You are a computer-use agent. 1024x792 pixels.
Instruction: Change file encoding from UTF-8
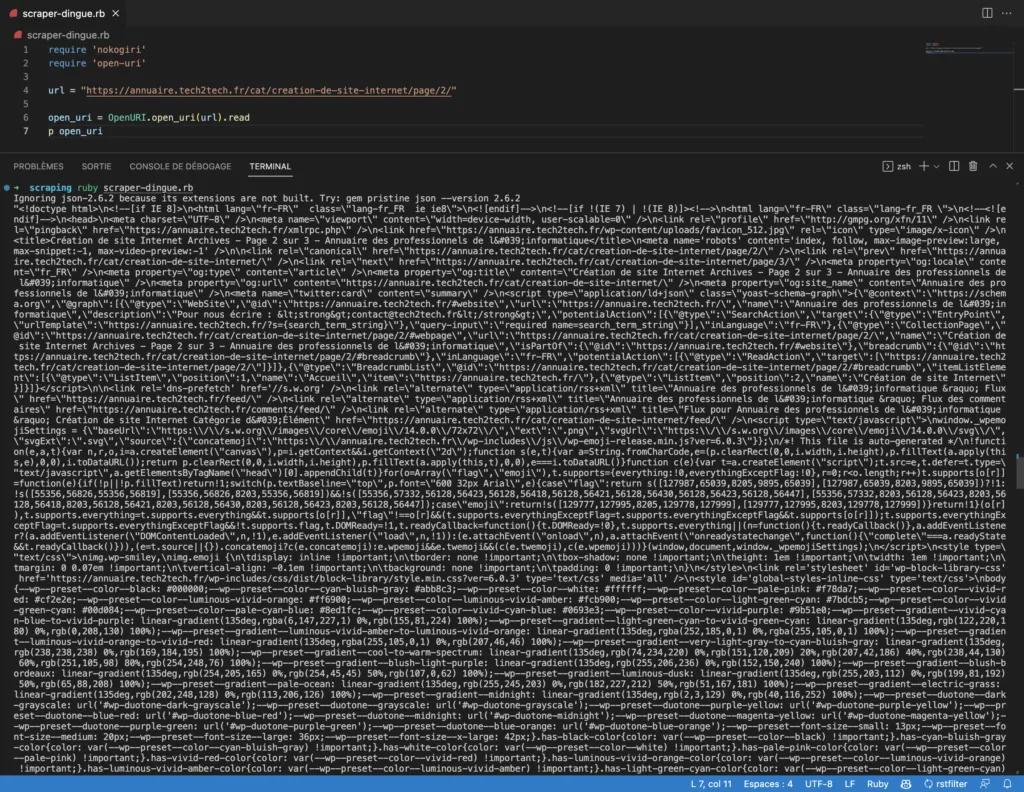(818, 784)
